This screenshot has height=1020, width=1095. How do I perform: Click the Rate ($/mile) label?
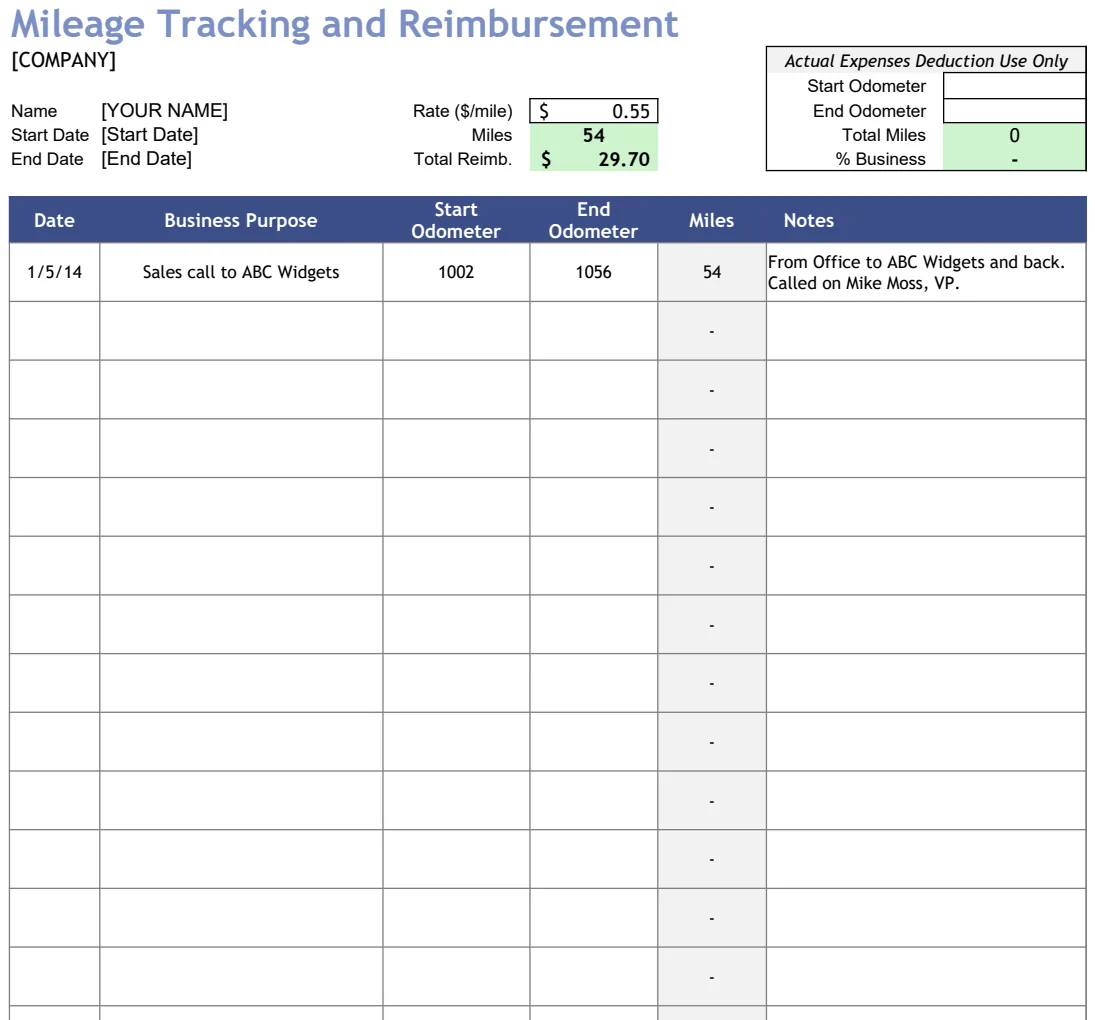(462, 111)
